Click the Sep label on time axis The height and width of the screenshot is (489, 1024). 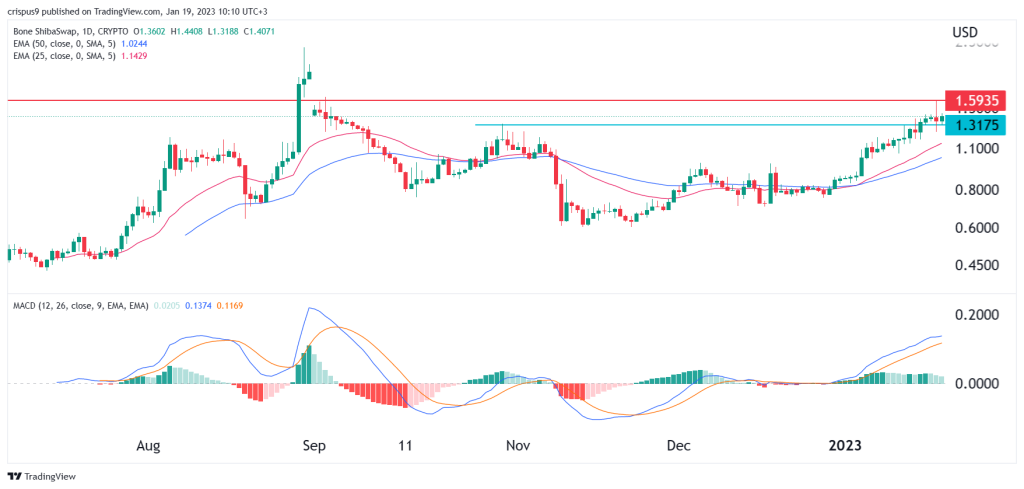coord(314,447)
